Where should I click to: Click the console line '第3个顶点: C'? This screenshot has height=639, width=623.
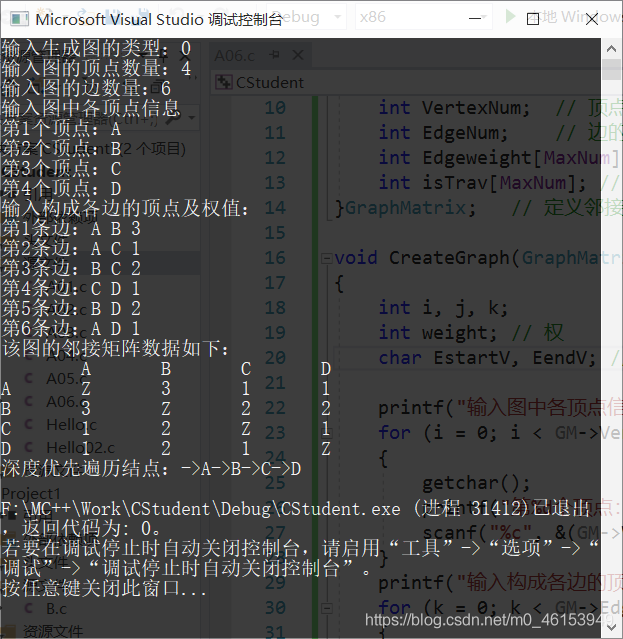[62, 169]
